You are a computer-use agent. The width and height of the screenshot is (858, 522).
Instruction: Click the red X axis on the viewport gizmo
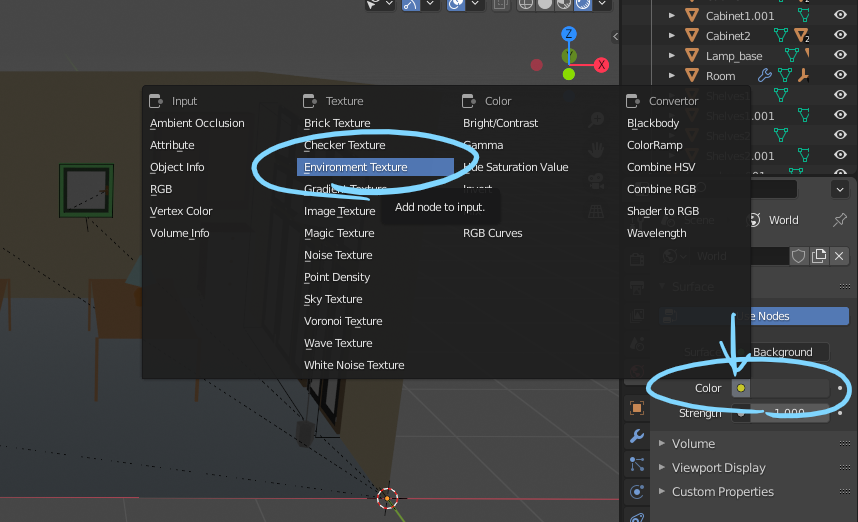(601, 65)
